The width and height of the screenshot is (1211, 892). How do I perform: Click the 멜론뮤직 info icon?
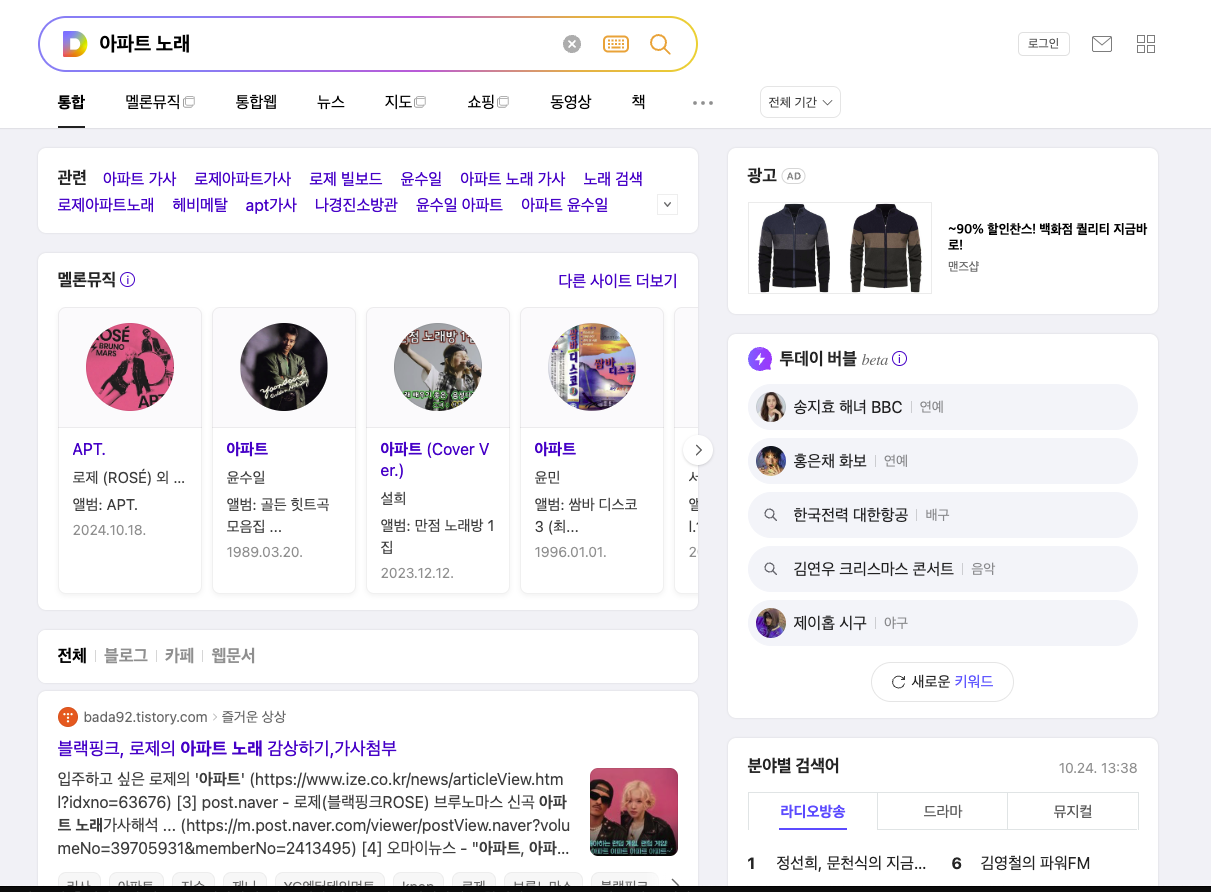click(127, 280)
